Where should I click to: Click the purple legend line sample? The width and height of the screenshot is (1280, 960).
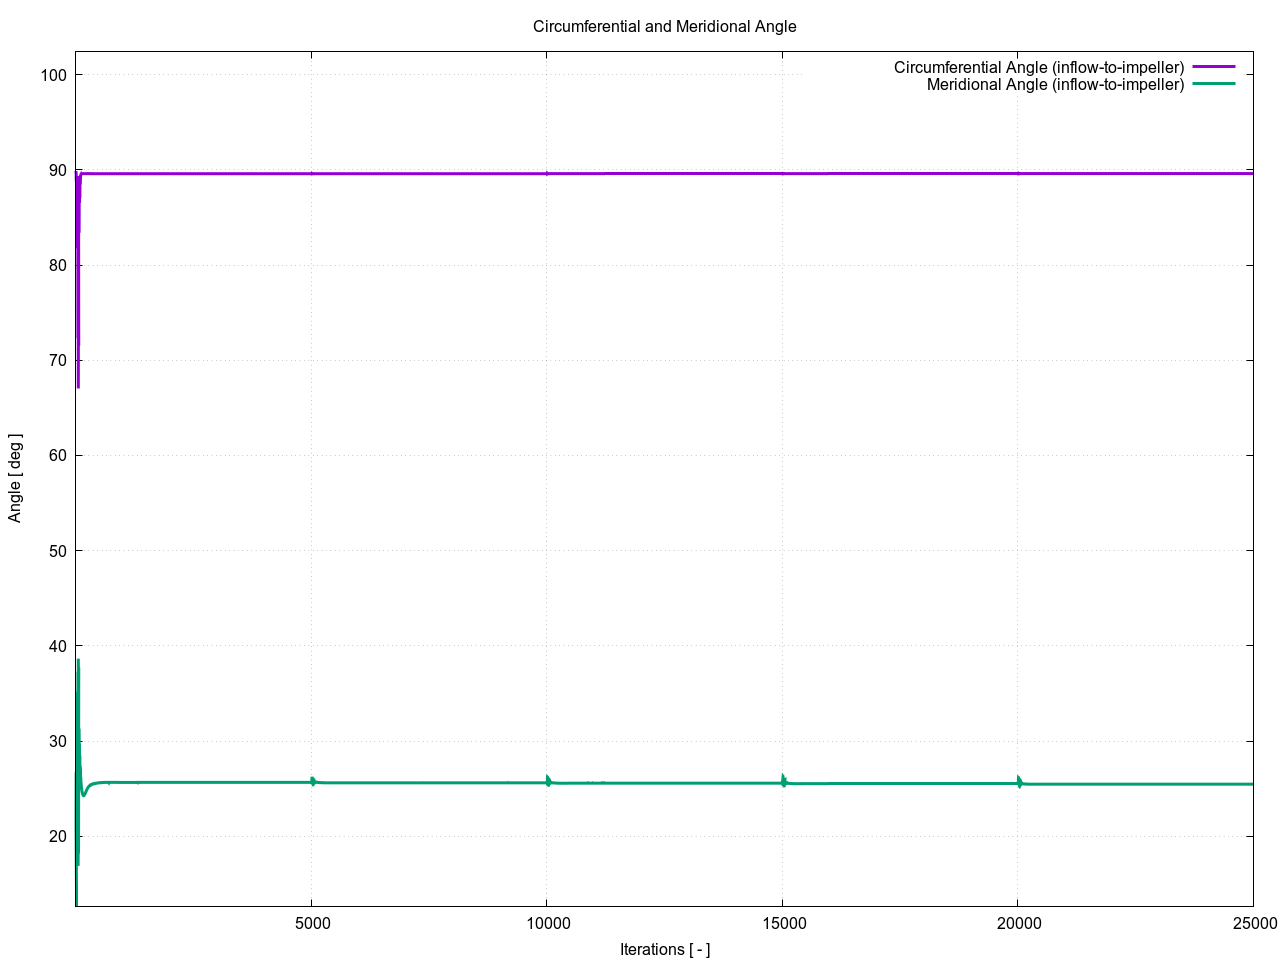click(x=1214, y=67)
